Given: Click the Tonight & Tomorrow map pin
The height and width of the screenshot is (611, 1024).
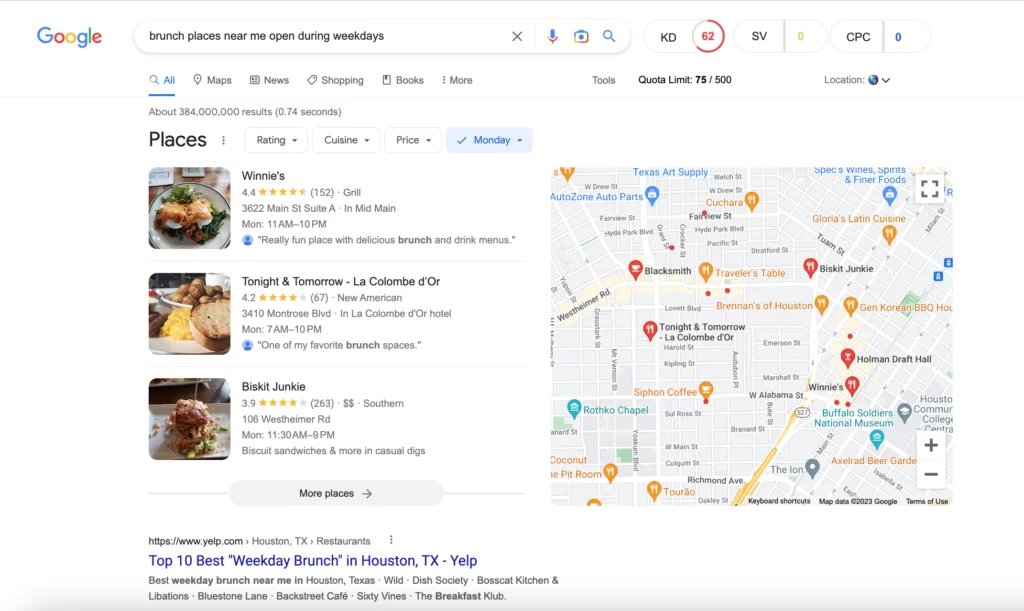Looking at the screenshot, I should point(650,330).
